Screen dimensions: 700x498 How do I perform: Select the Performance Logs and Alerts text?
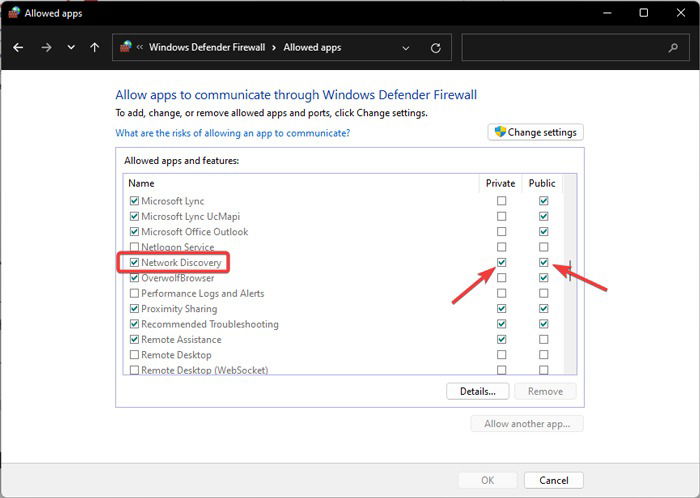(203, 293)
